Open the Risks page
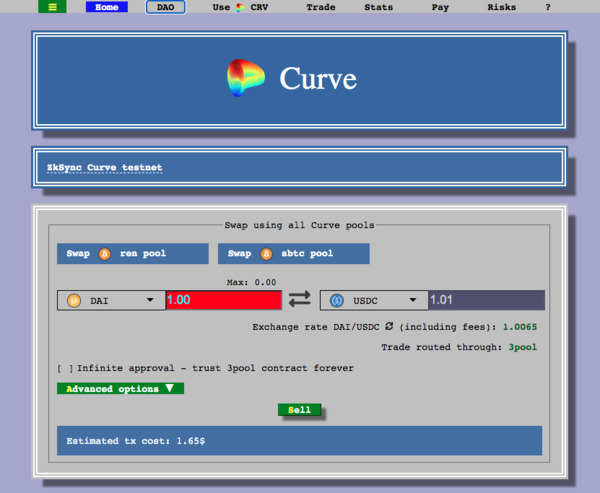 click(x=501, y=7)
